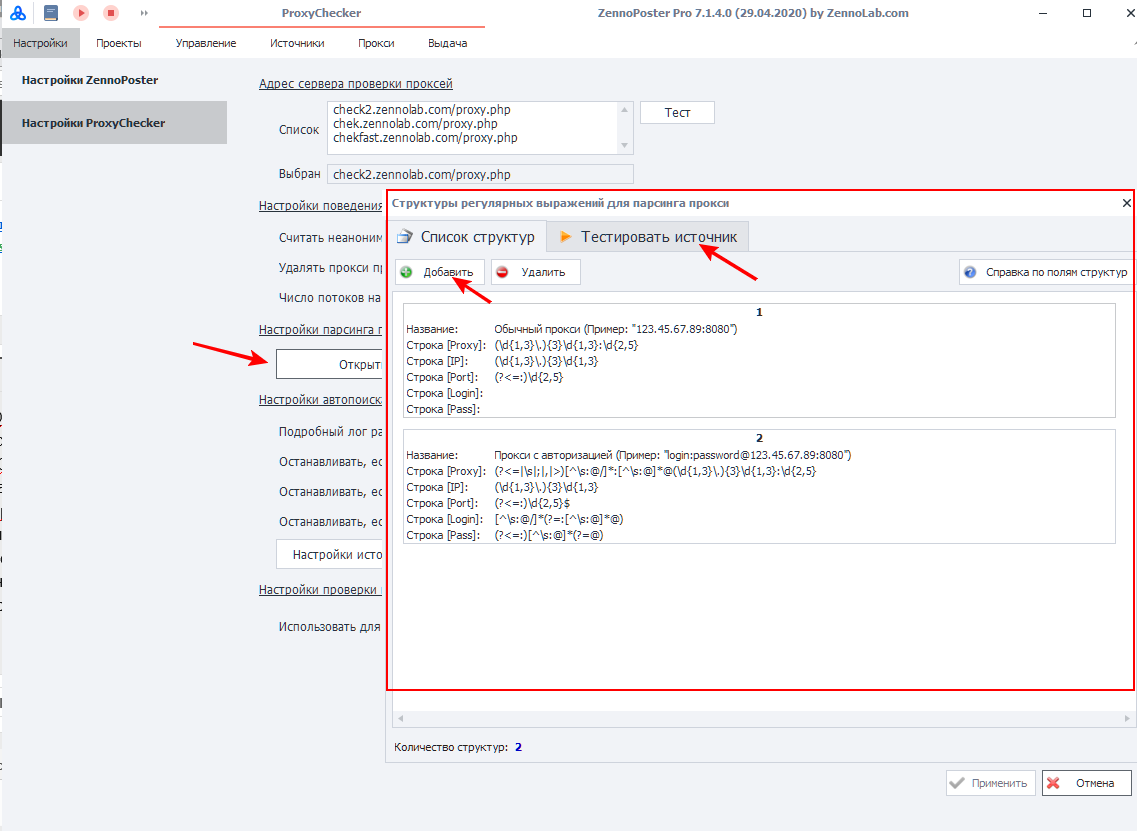1137x831 pixels.
Task: Select chekfast.zennolab.com/proxy.php in server list
Action: tap(425, 137)
